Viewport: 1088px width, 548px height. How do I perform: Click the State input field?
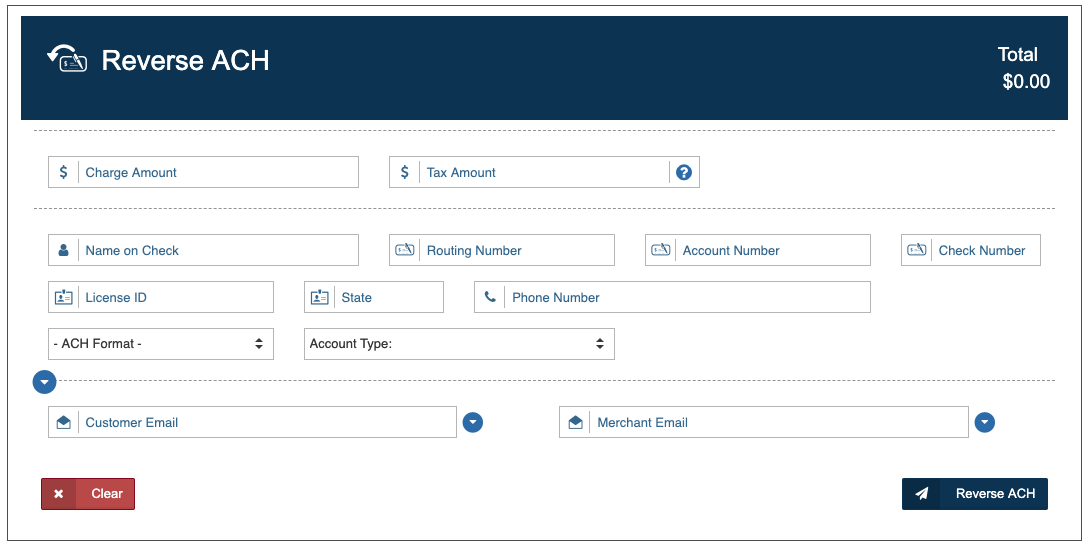coord(388,297)
